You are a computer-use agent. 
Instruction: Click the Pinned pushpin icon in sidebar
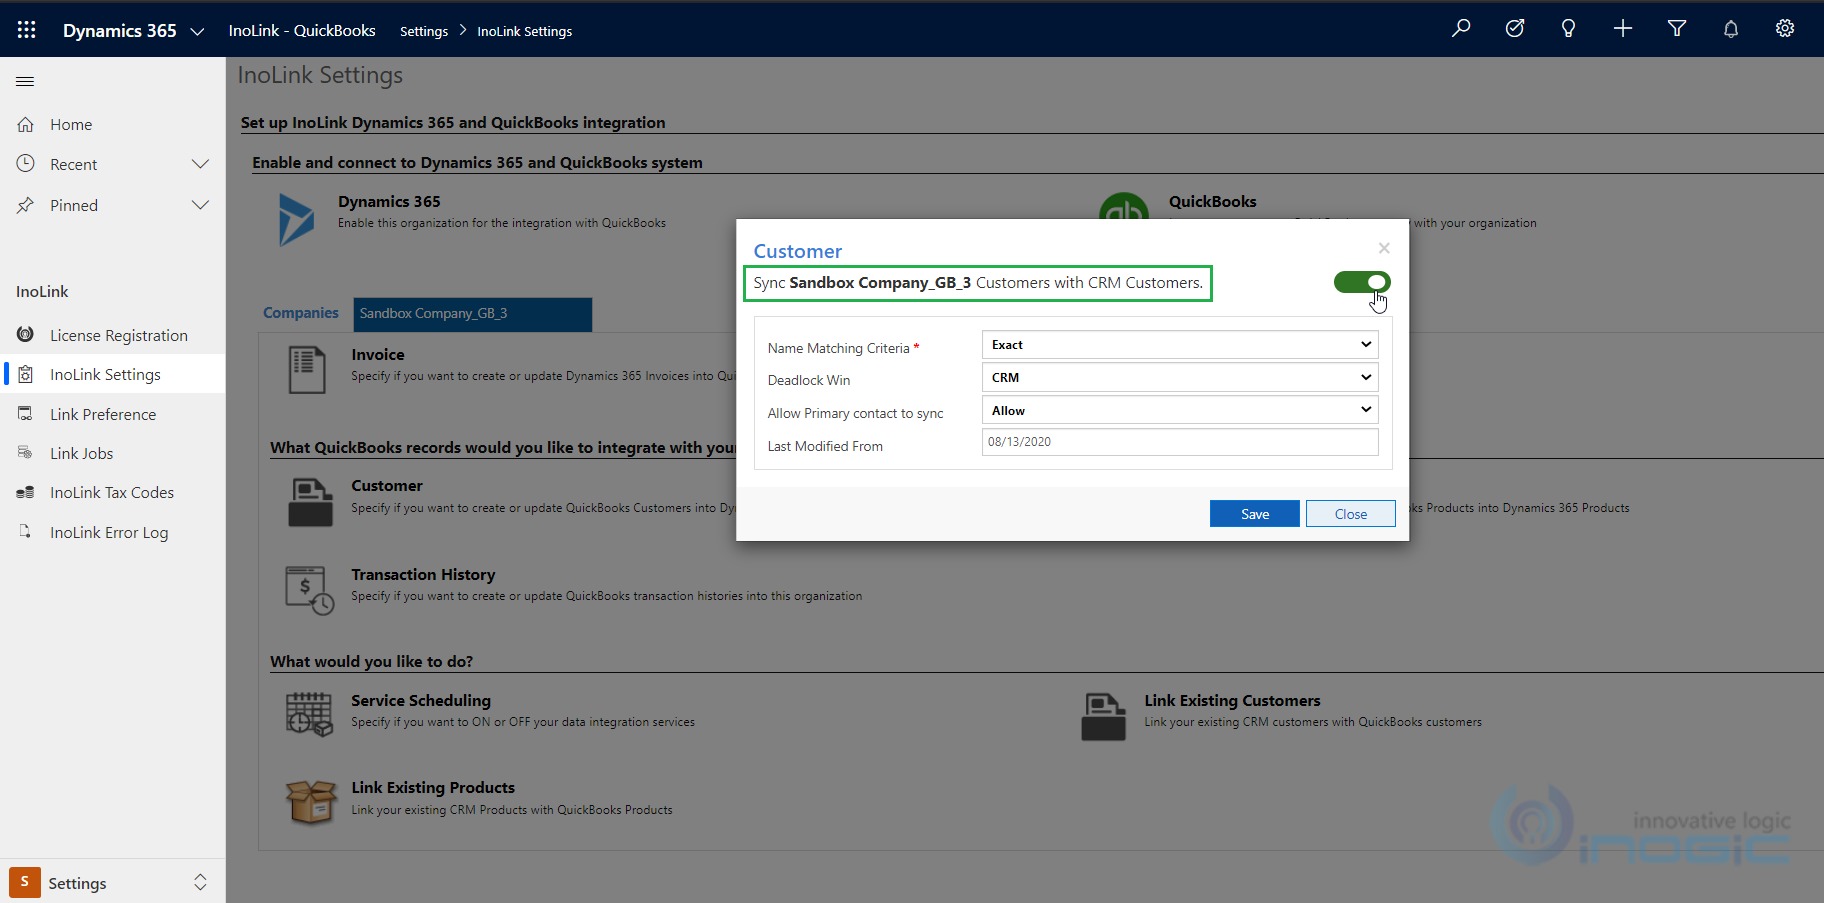(26, 205)
